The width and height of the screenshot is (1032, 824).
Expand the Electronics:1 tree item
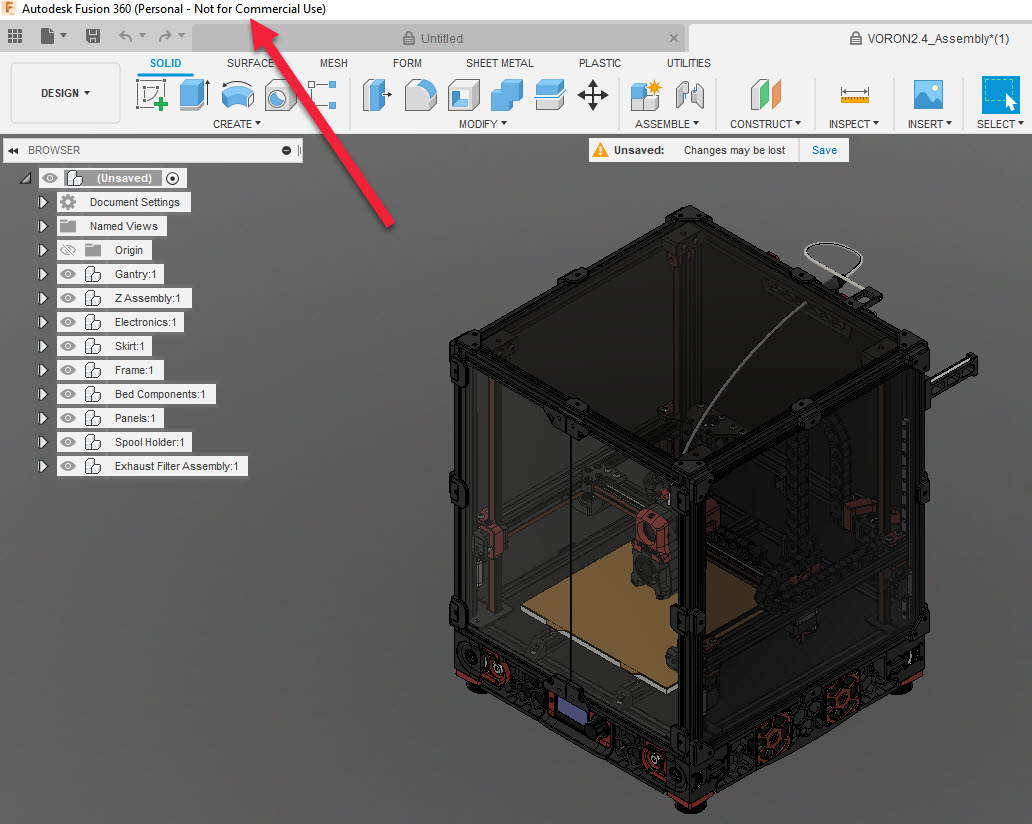point(44,322)
